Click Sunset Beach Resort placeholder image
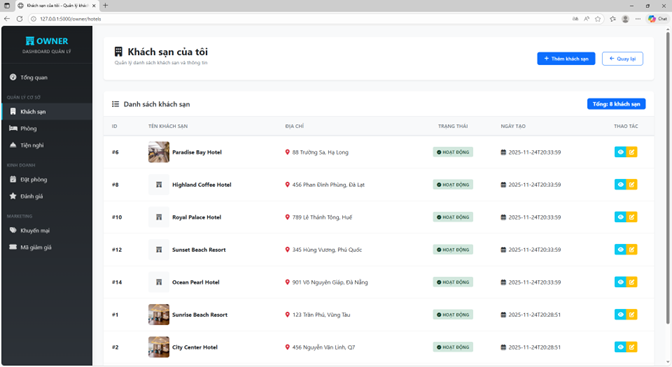This screenshot has width=672, height=367. (159, 250)
